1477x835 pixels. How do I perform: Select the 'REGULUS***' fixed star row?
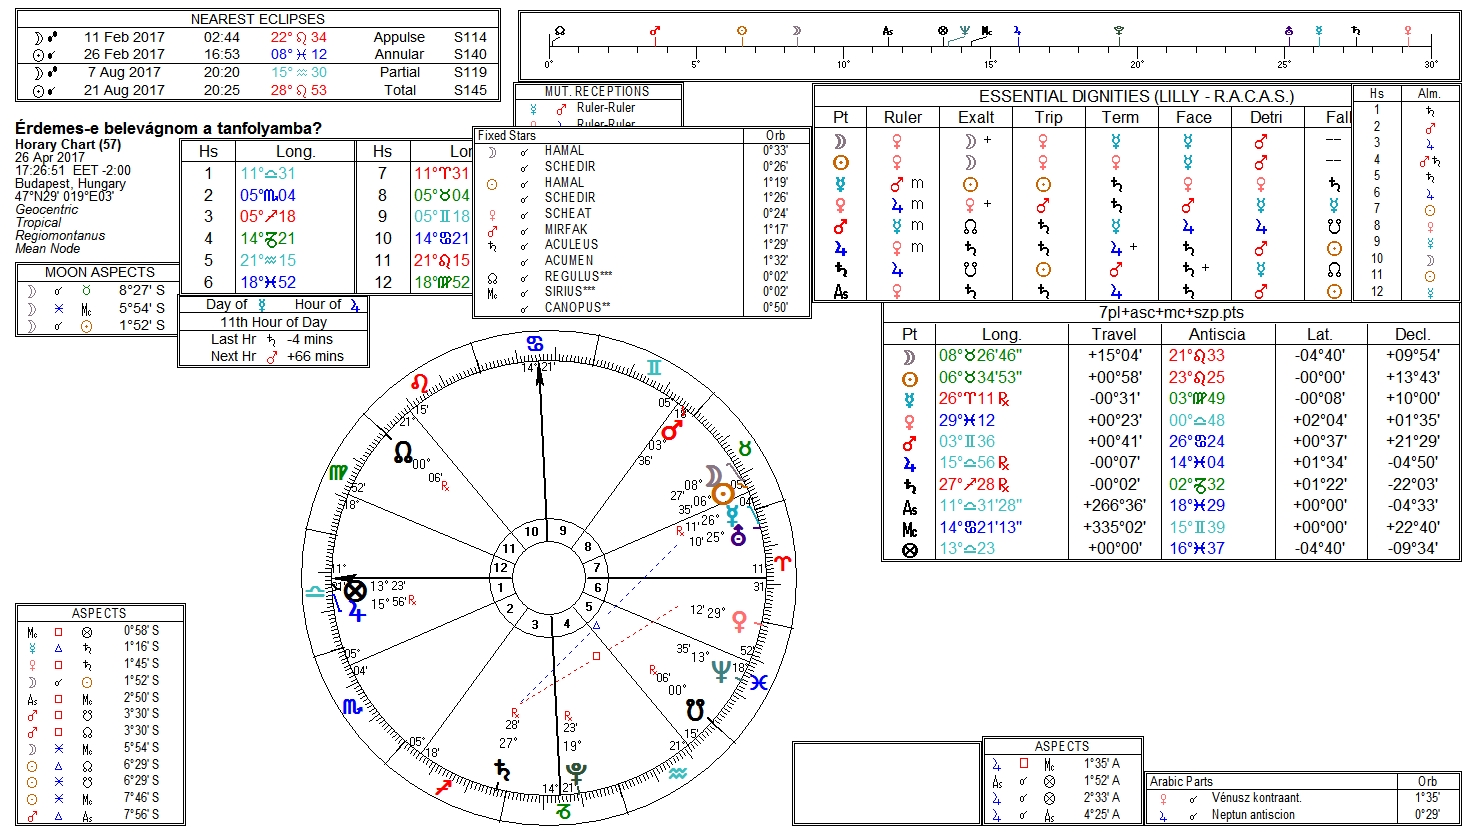pos(639,276)
